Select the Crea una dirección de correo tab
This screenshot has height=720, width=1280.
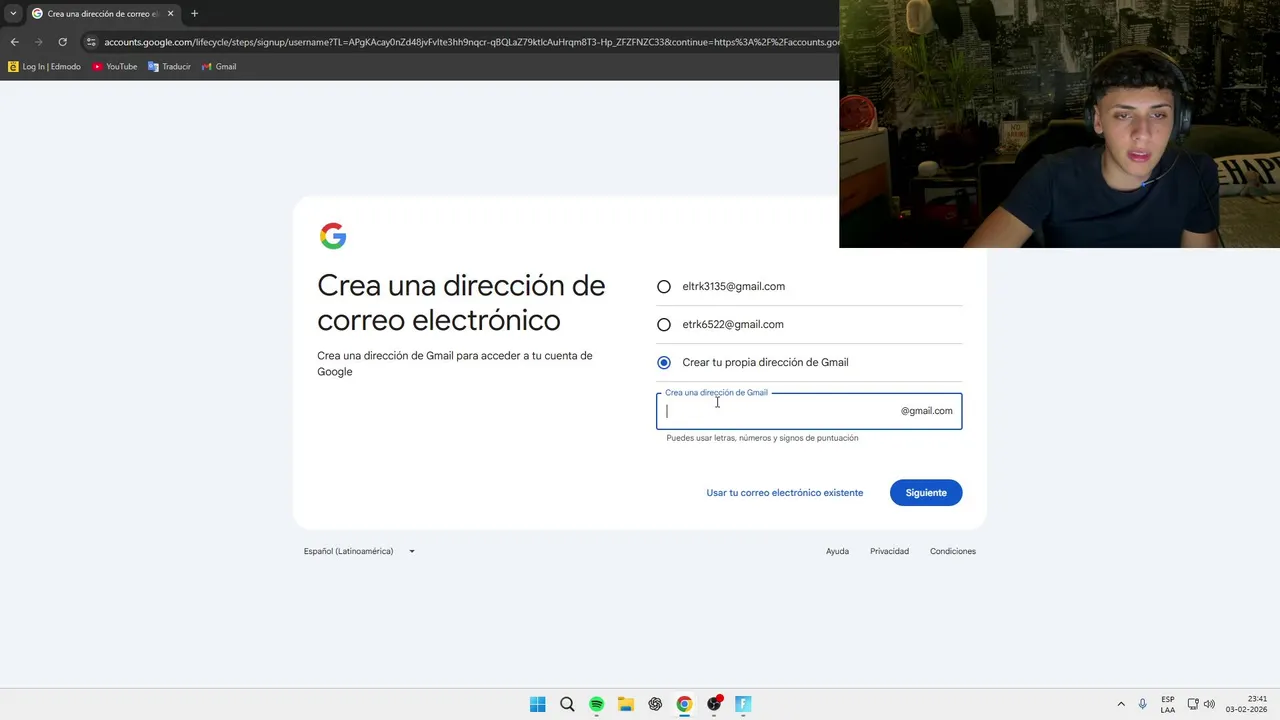tap(102, 14)
